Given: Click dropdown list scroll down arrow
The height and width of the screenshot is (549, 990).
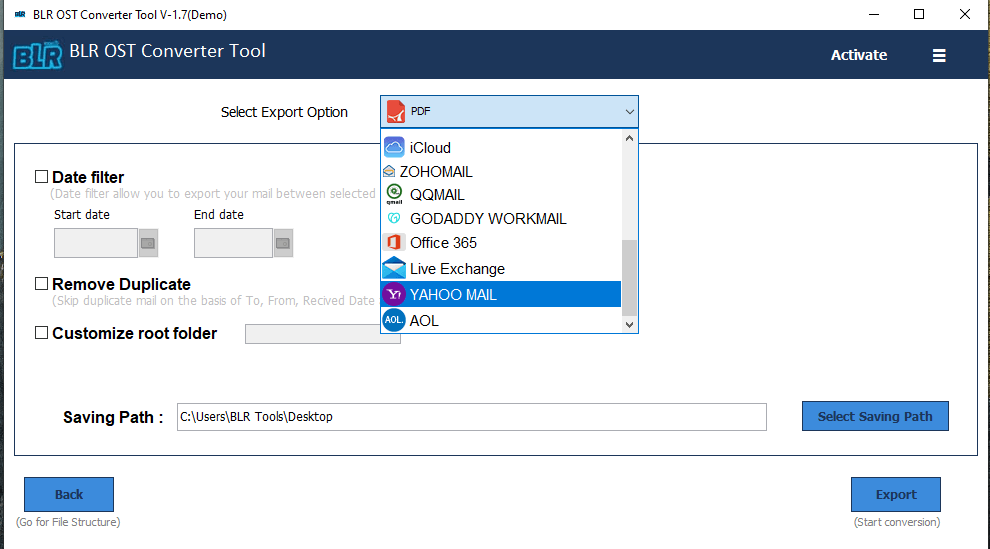Looking at the screenshot, I should point(629,325).
